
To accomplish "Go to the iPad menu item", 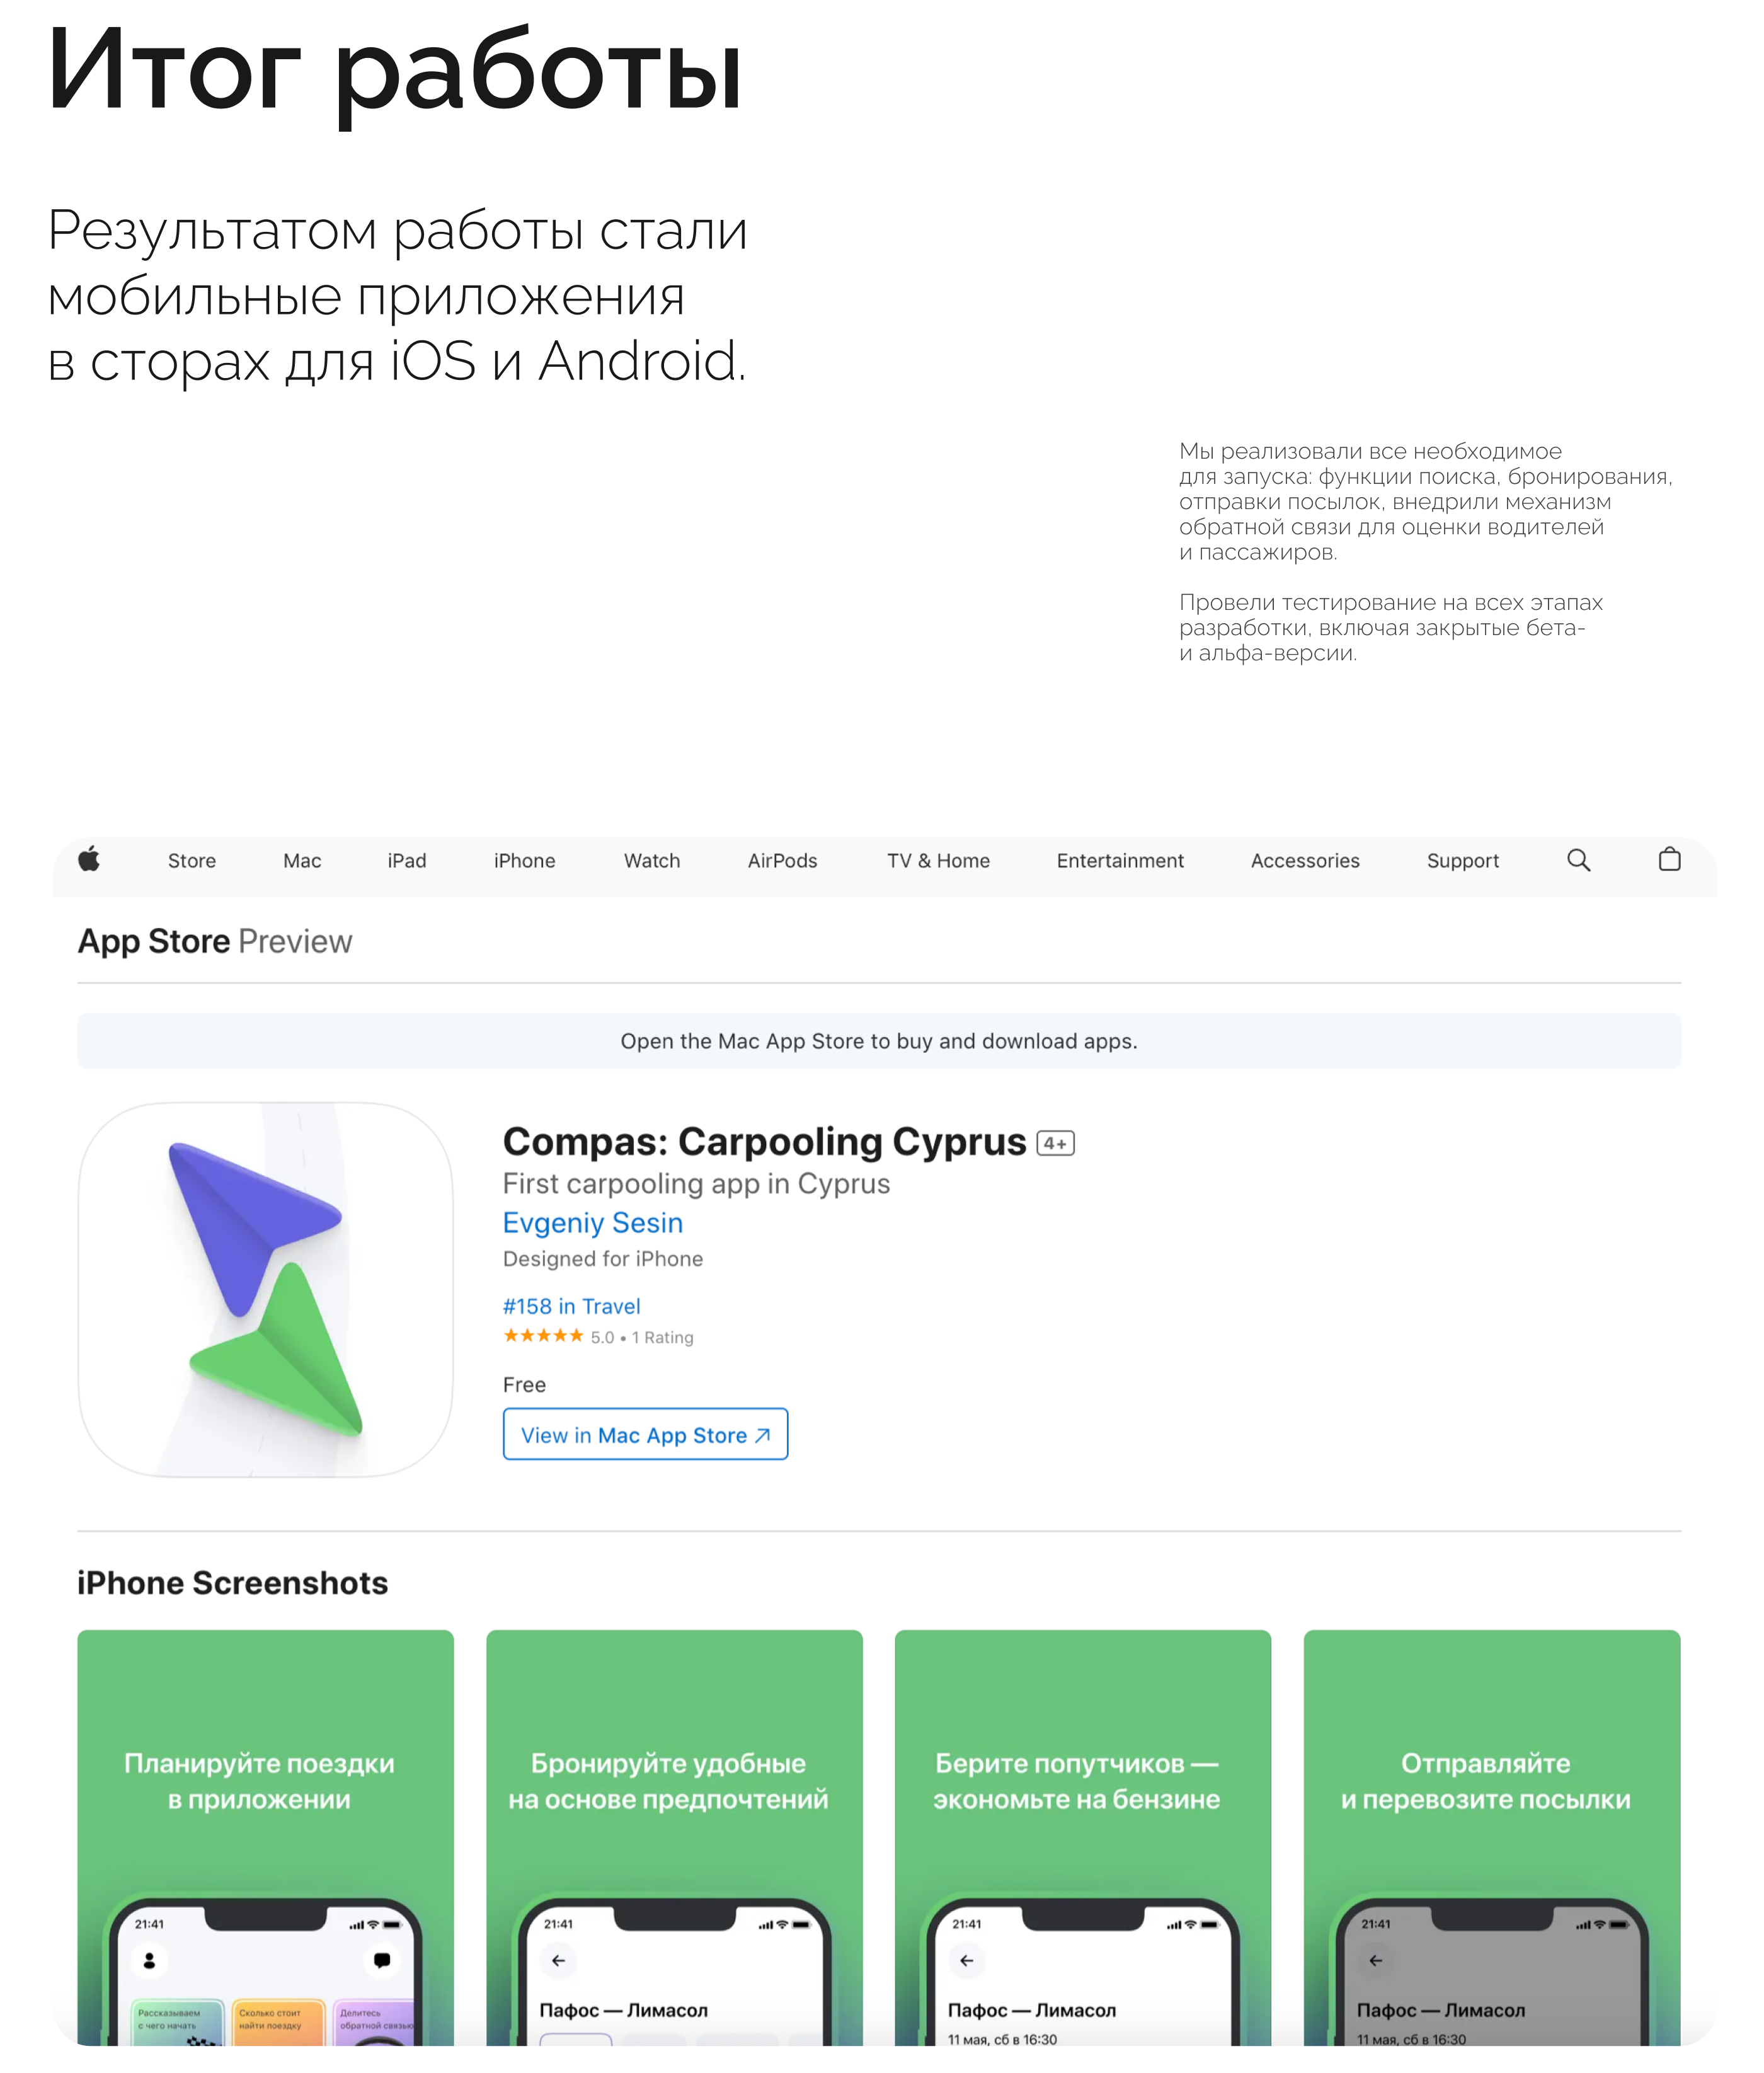I will pyautogui.click(x=407, y=861).
